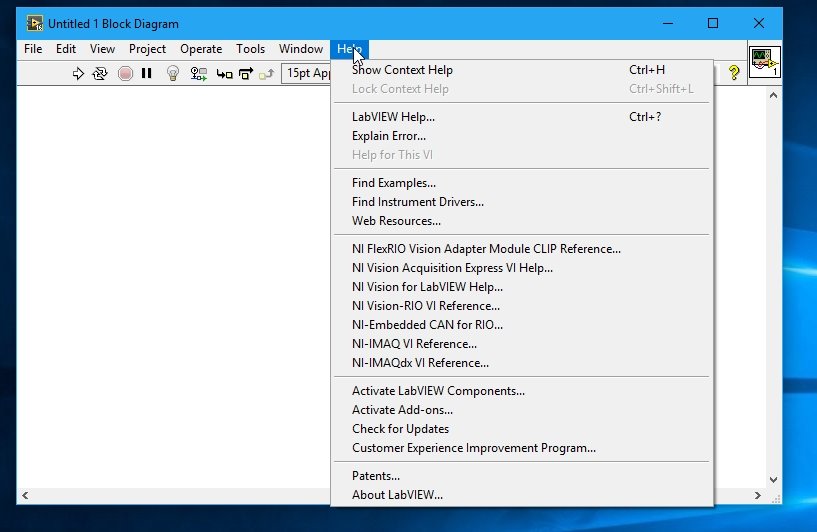Click the Step Into icon
This screenshot has width=817, height=532.
click(x=224, y=74)
